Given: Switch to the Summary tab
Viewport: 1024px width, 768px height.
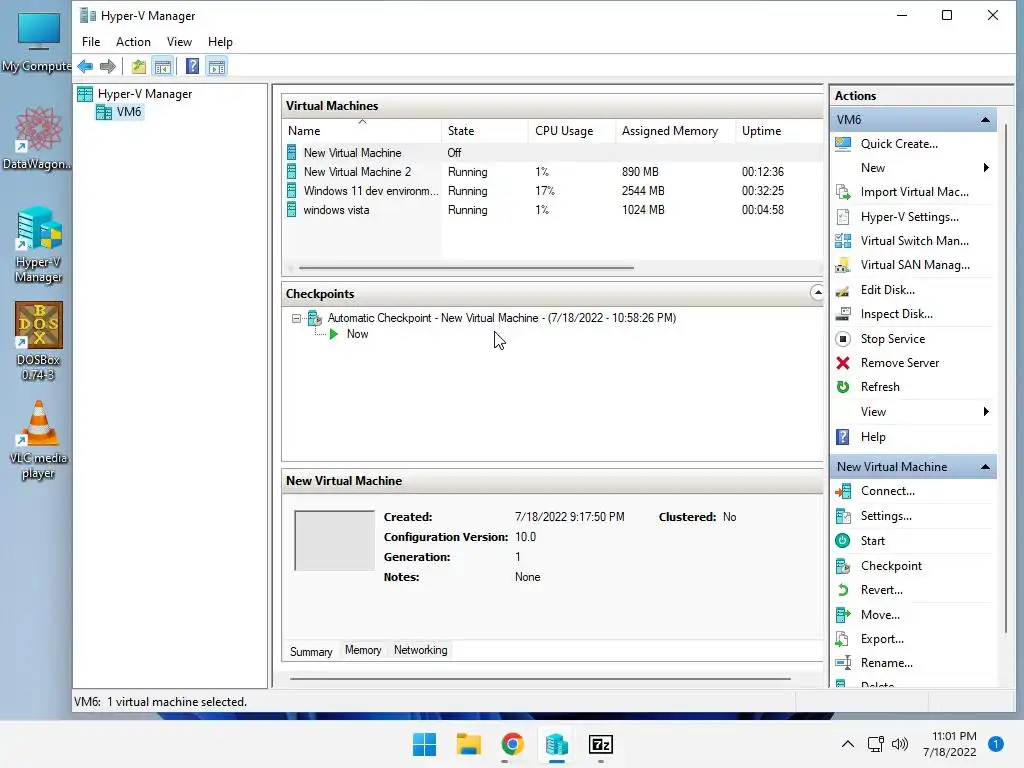Looking at the screenshot, I should (x=311, y=651).
